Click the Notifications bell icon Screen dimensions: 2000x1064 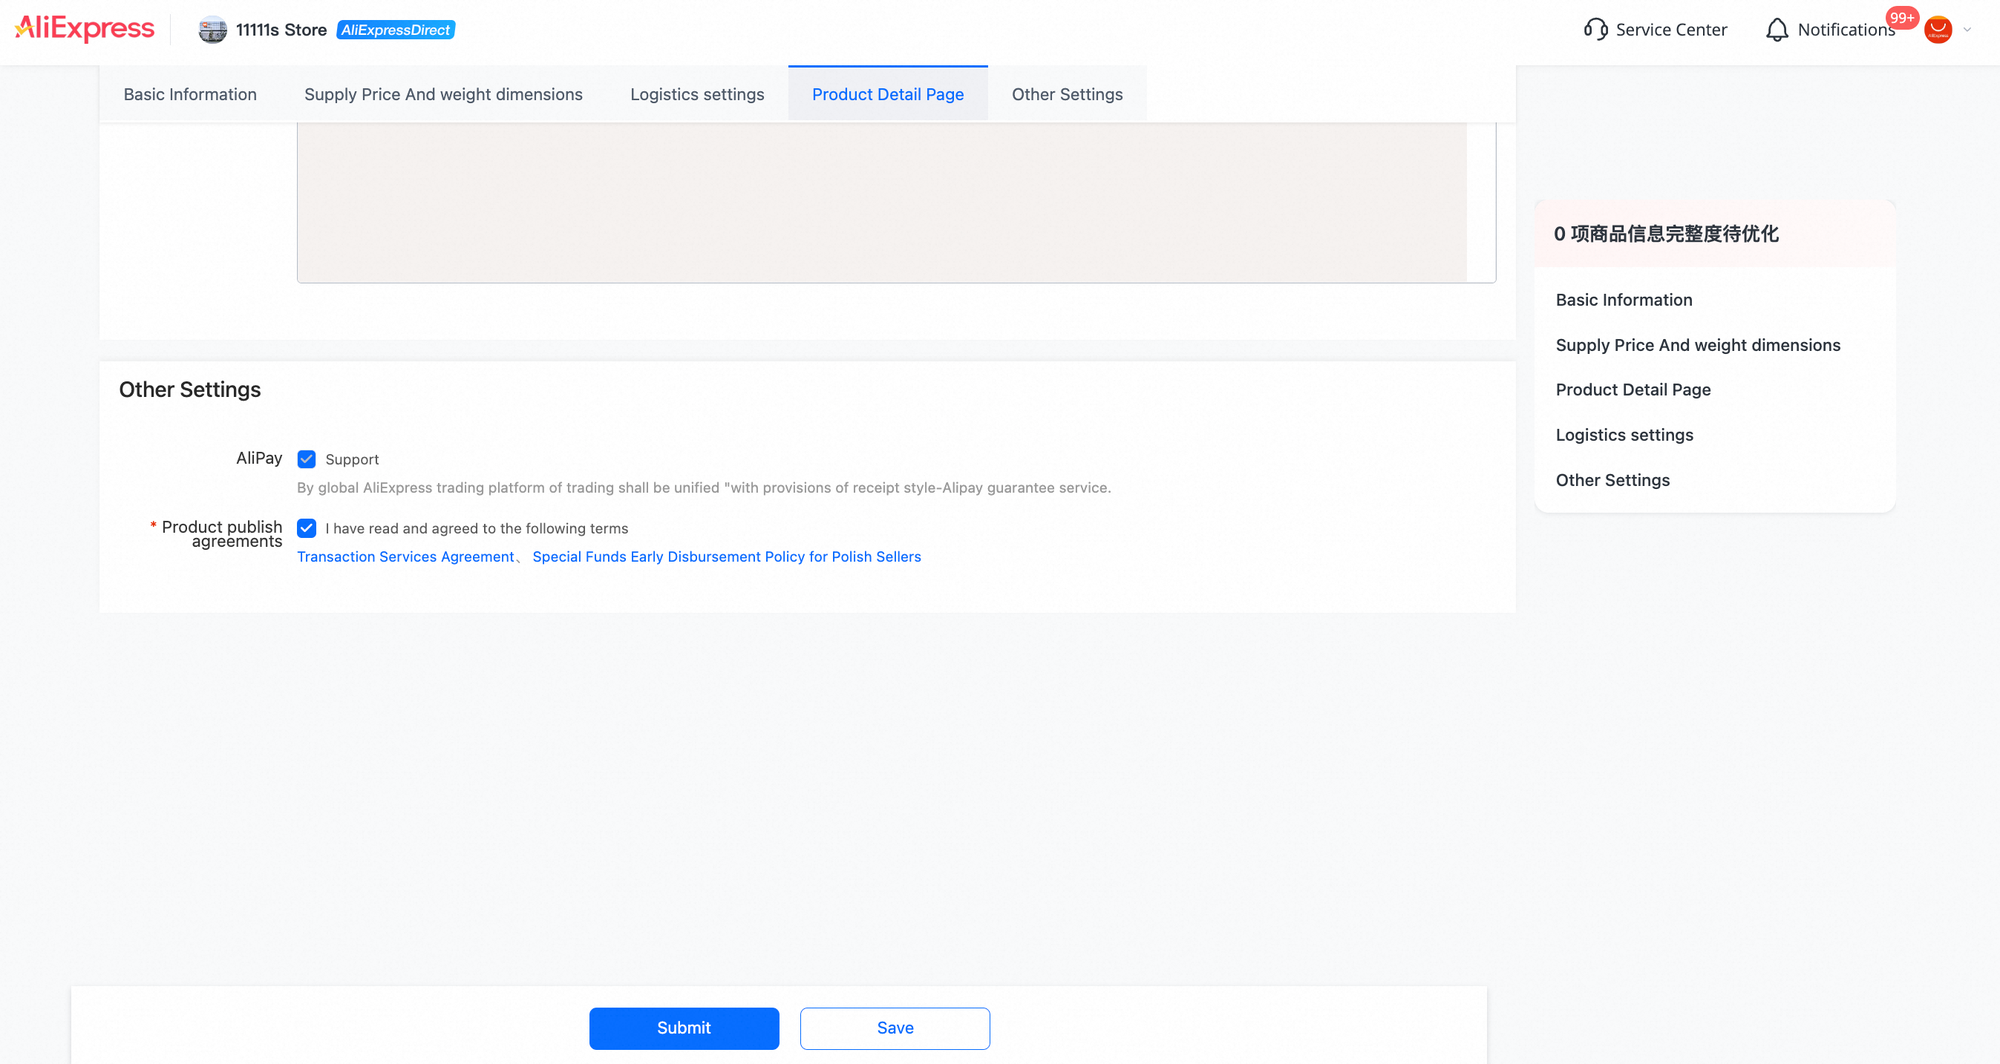click(1777, 30)
